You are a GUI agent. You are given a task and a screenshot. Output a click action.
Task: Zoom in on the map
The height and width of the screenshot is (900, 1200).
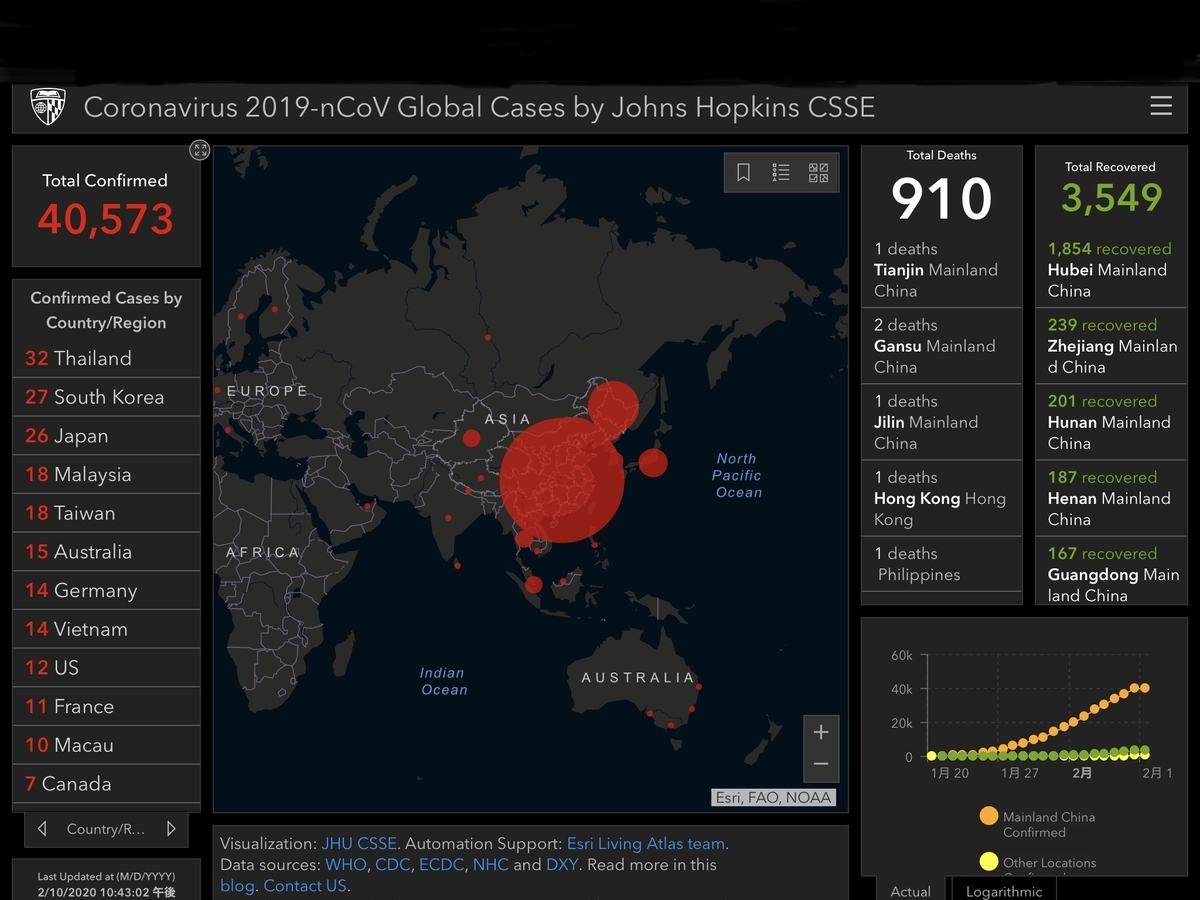(x=821, y=732)
